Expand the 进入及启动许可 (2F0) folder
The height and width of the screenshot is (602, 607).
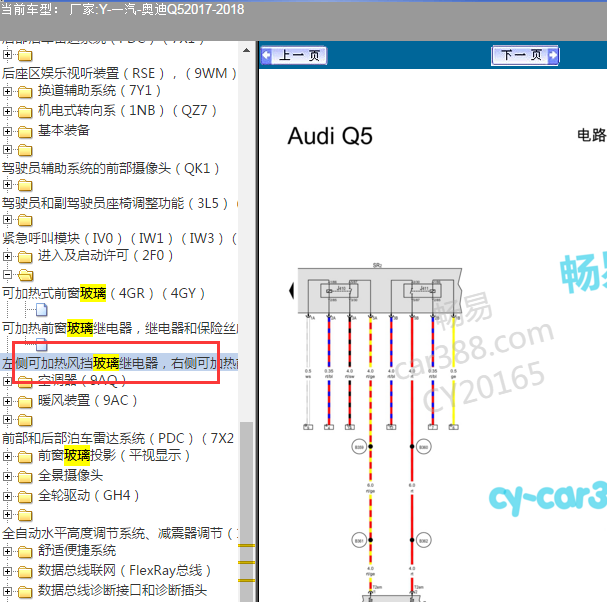coord(7,256)
